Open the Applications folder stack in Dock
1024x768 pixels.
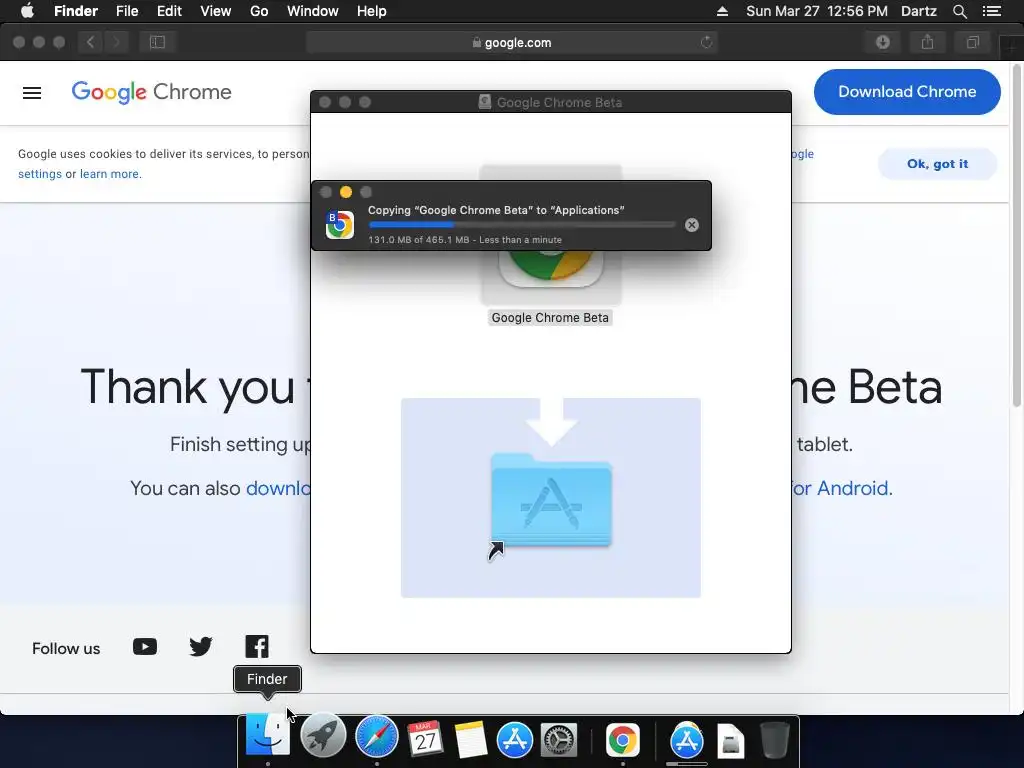point(686,740)
